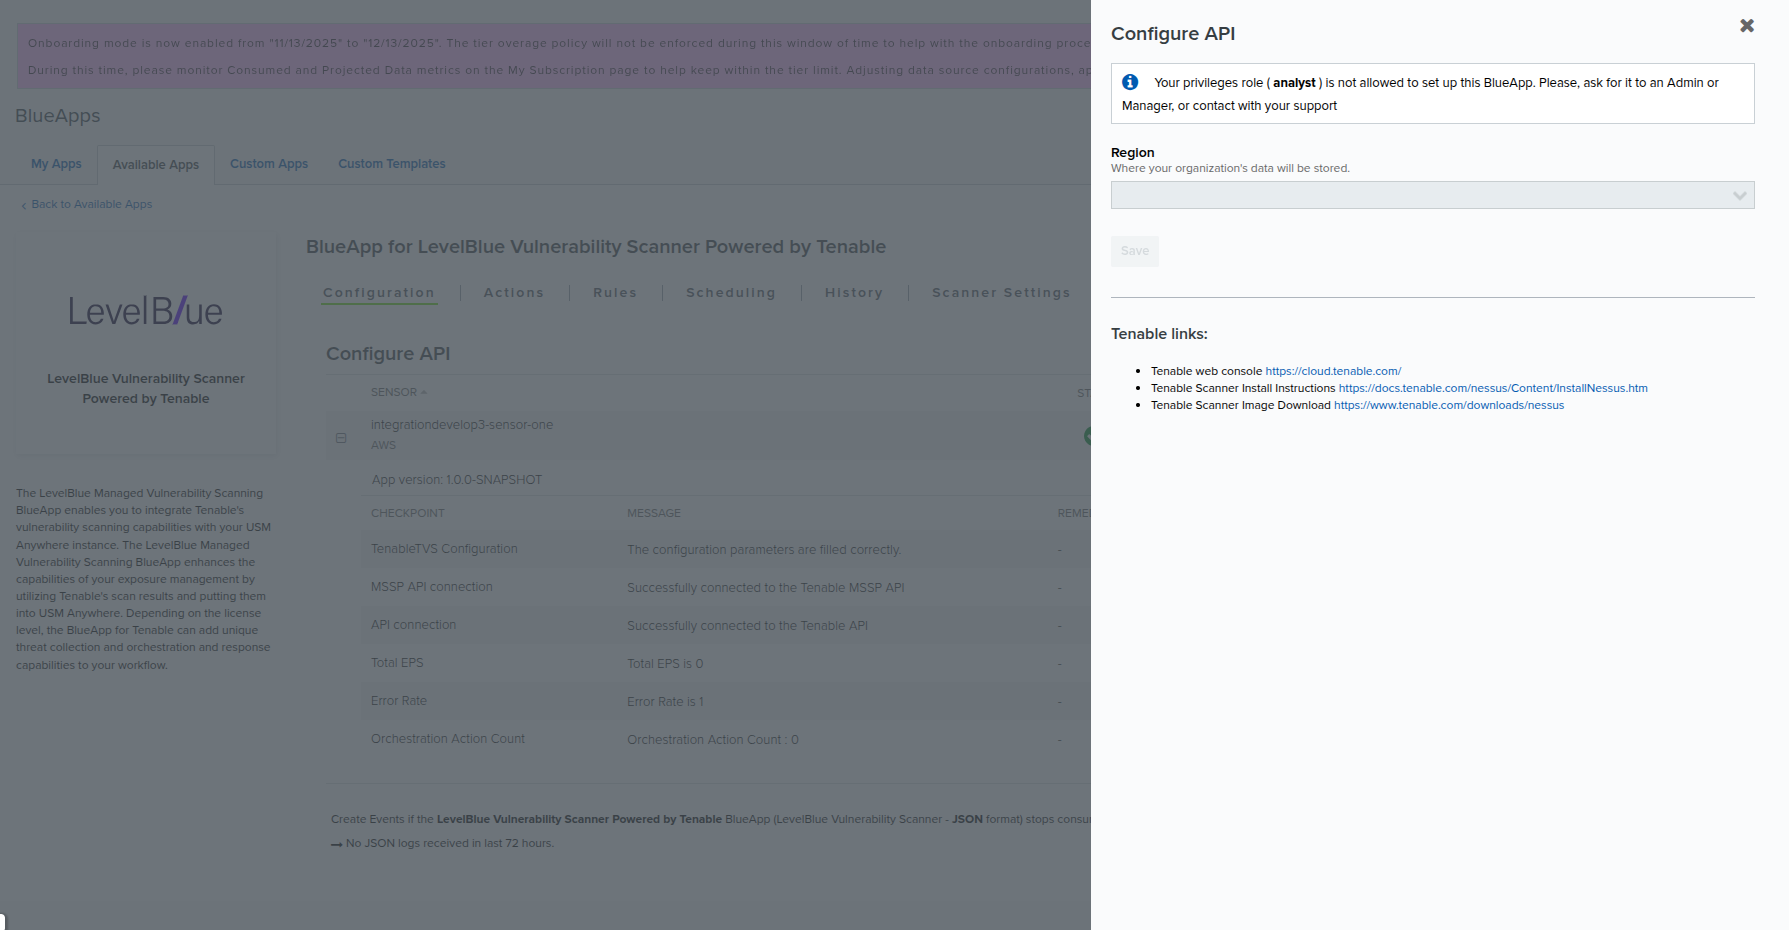Click the info icon in privileges notice
This screenshot has width=1789, height=930.
click(1130, 82)
